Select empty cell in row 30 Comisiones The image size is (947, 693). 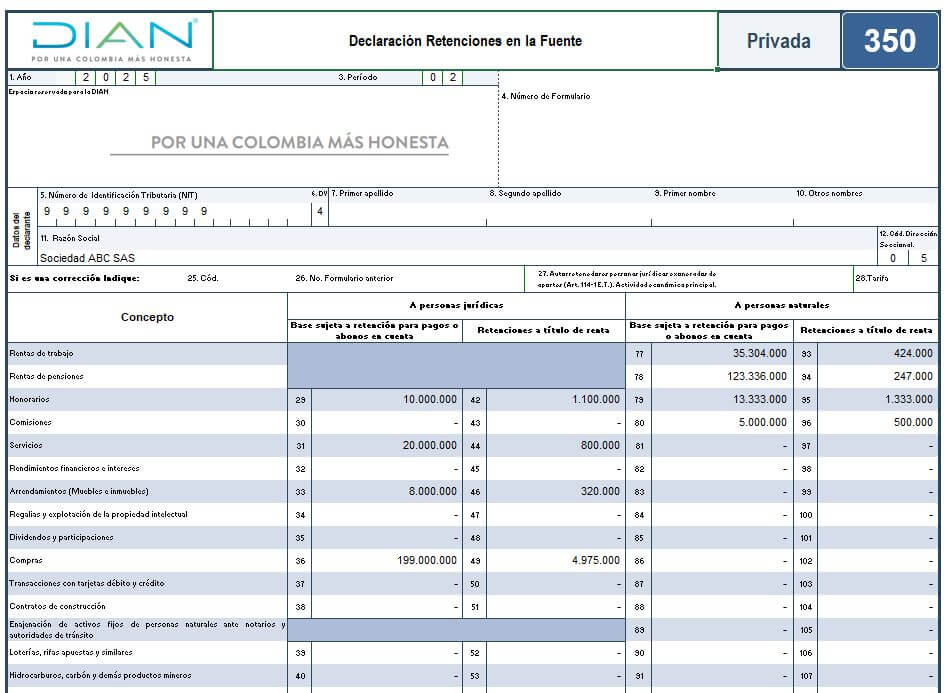387,422
